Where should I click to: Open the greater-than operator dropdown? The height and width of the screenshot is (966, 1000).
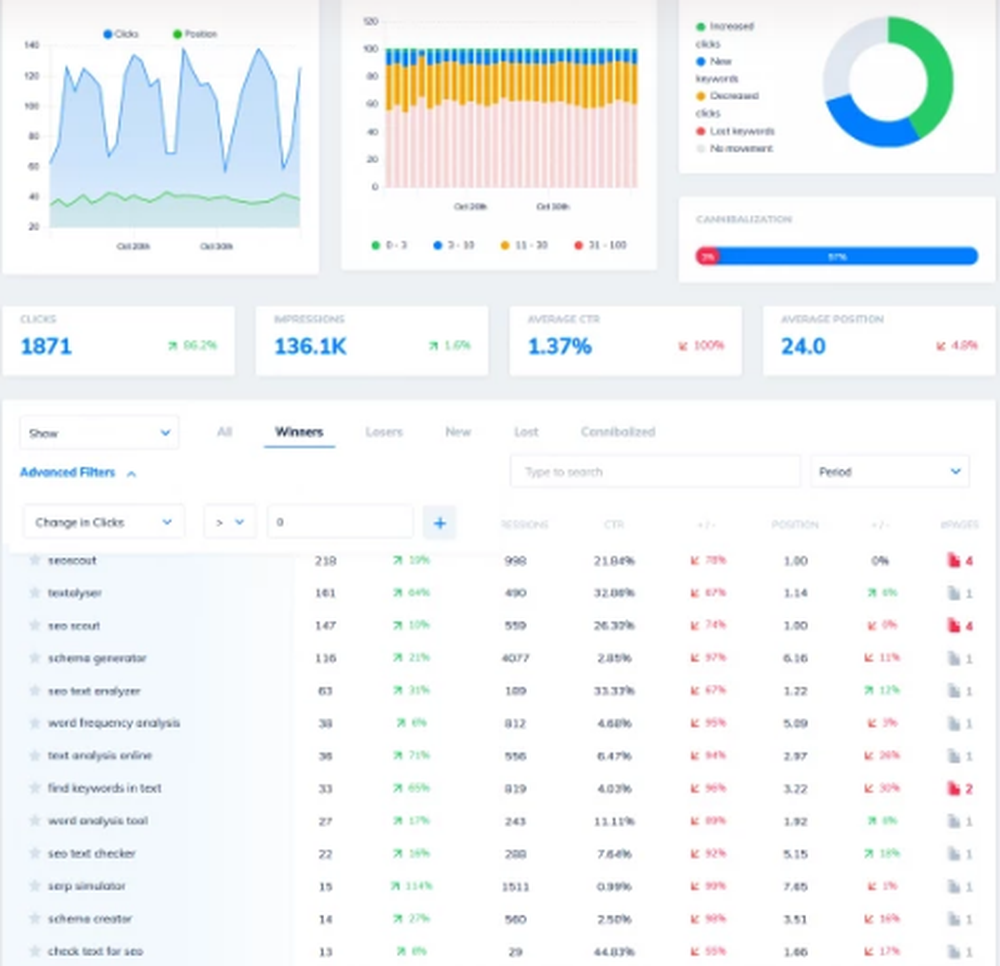tap(230, 522)
